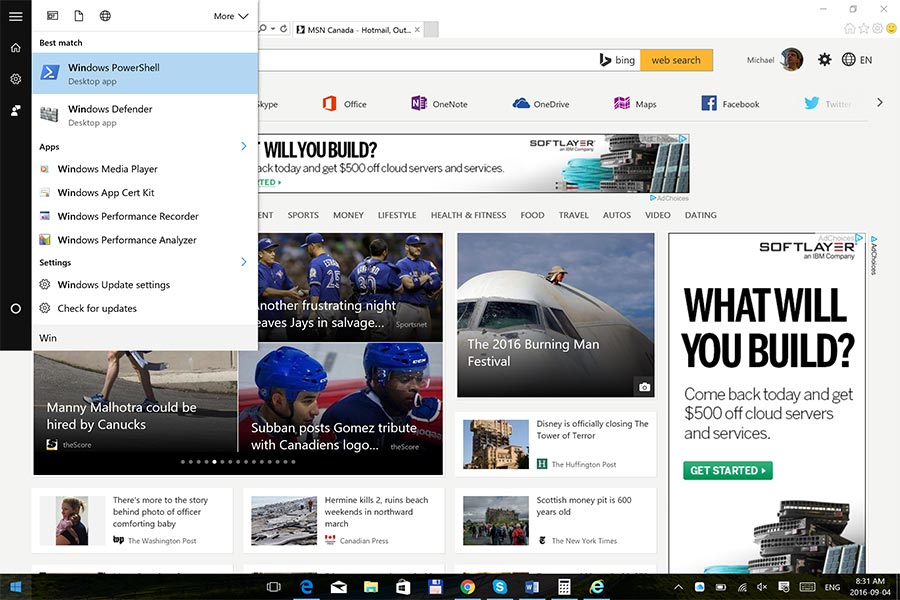Refresh the page in Internet Explorer
This screenshot has width=900, height=600.
(284, 29)
